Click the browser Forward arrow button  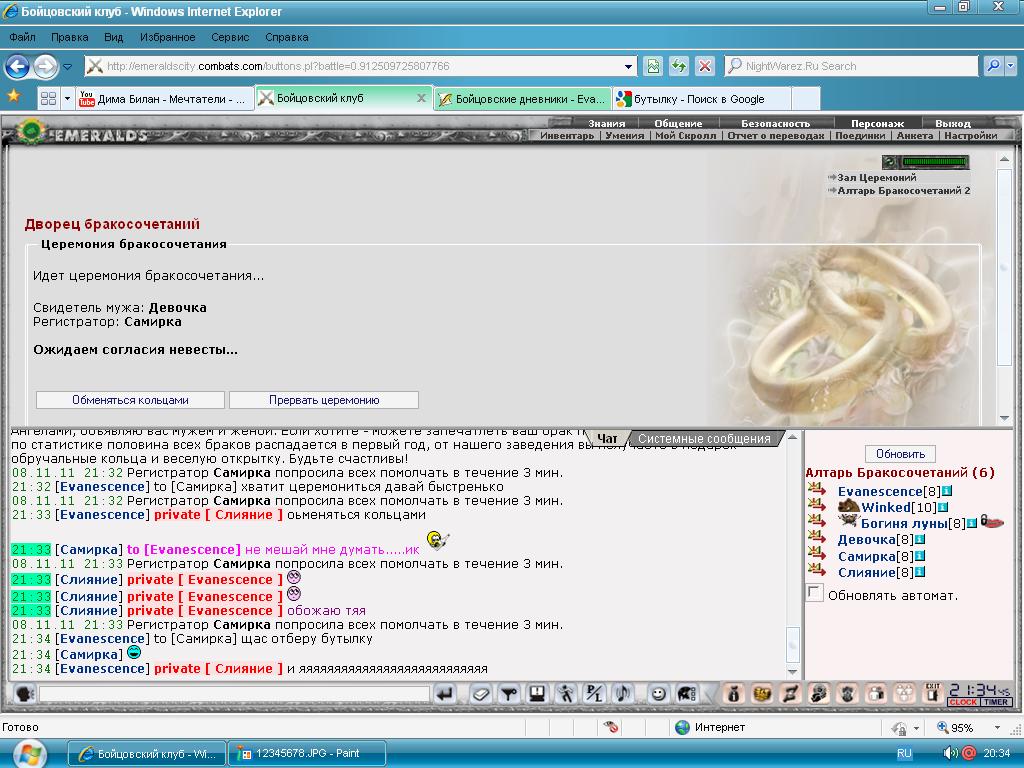tap(45, 66)
